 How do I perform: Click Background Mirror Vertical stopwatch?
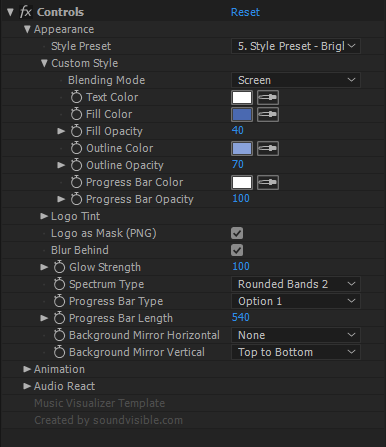(59, 352)
